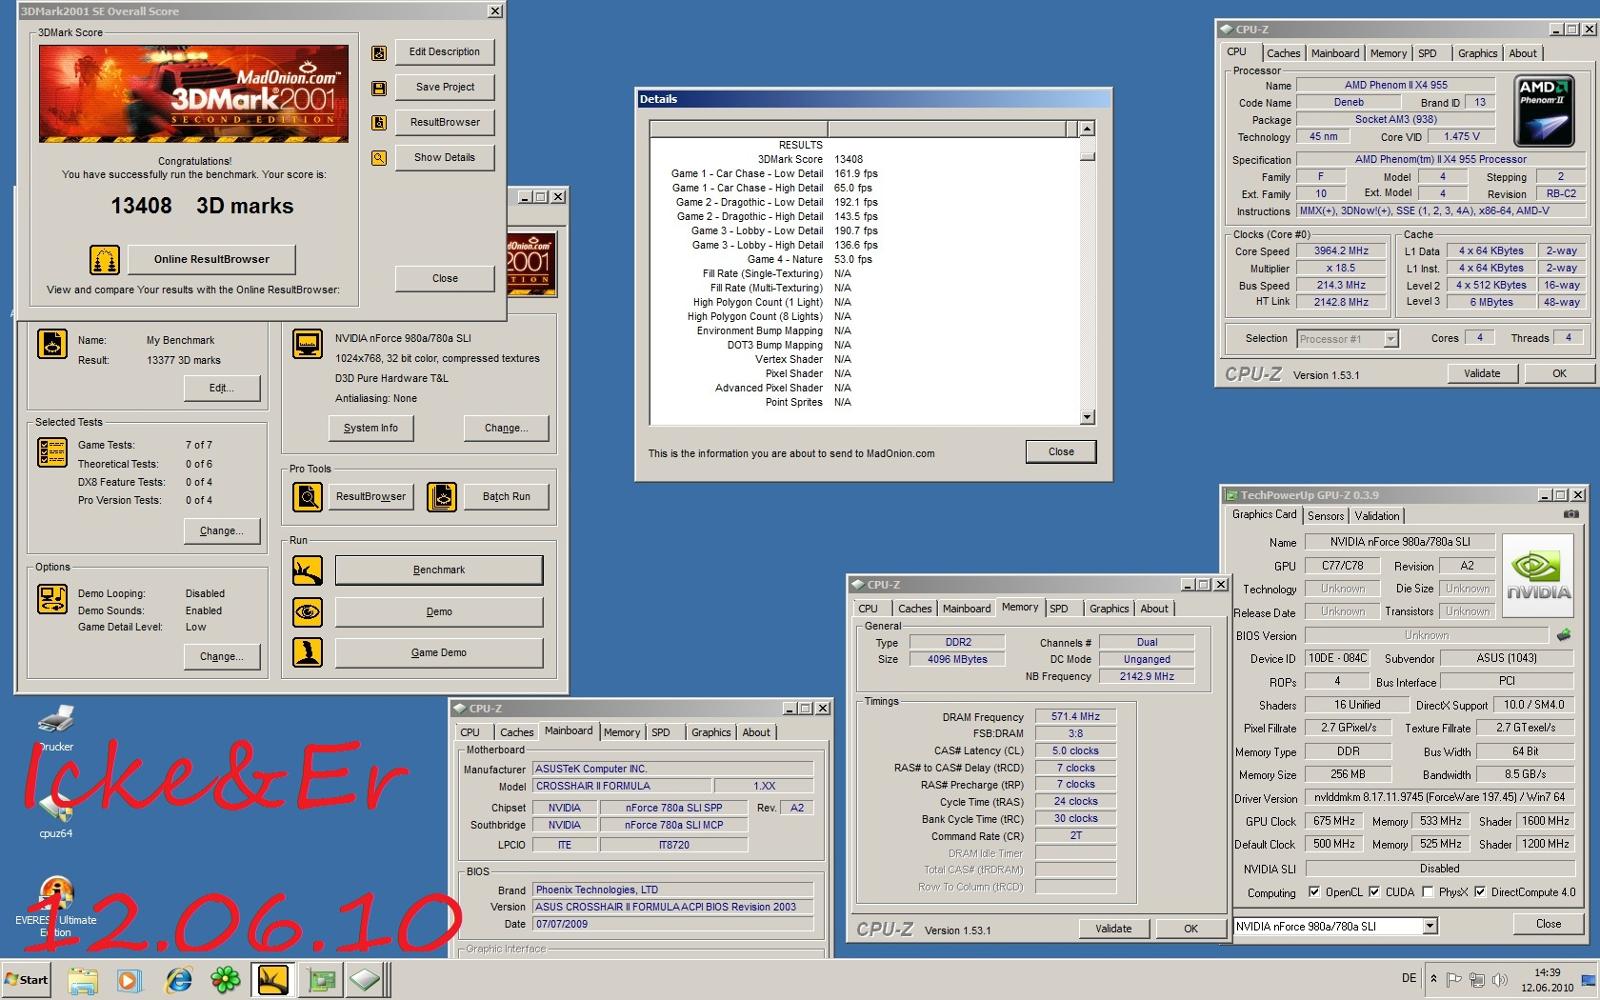Viewport: 1600px width, 1000px height.
Task: Click the Selected Tests checklist icon
Action: click(x=52, y=452)
